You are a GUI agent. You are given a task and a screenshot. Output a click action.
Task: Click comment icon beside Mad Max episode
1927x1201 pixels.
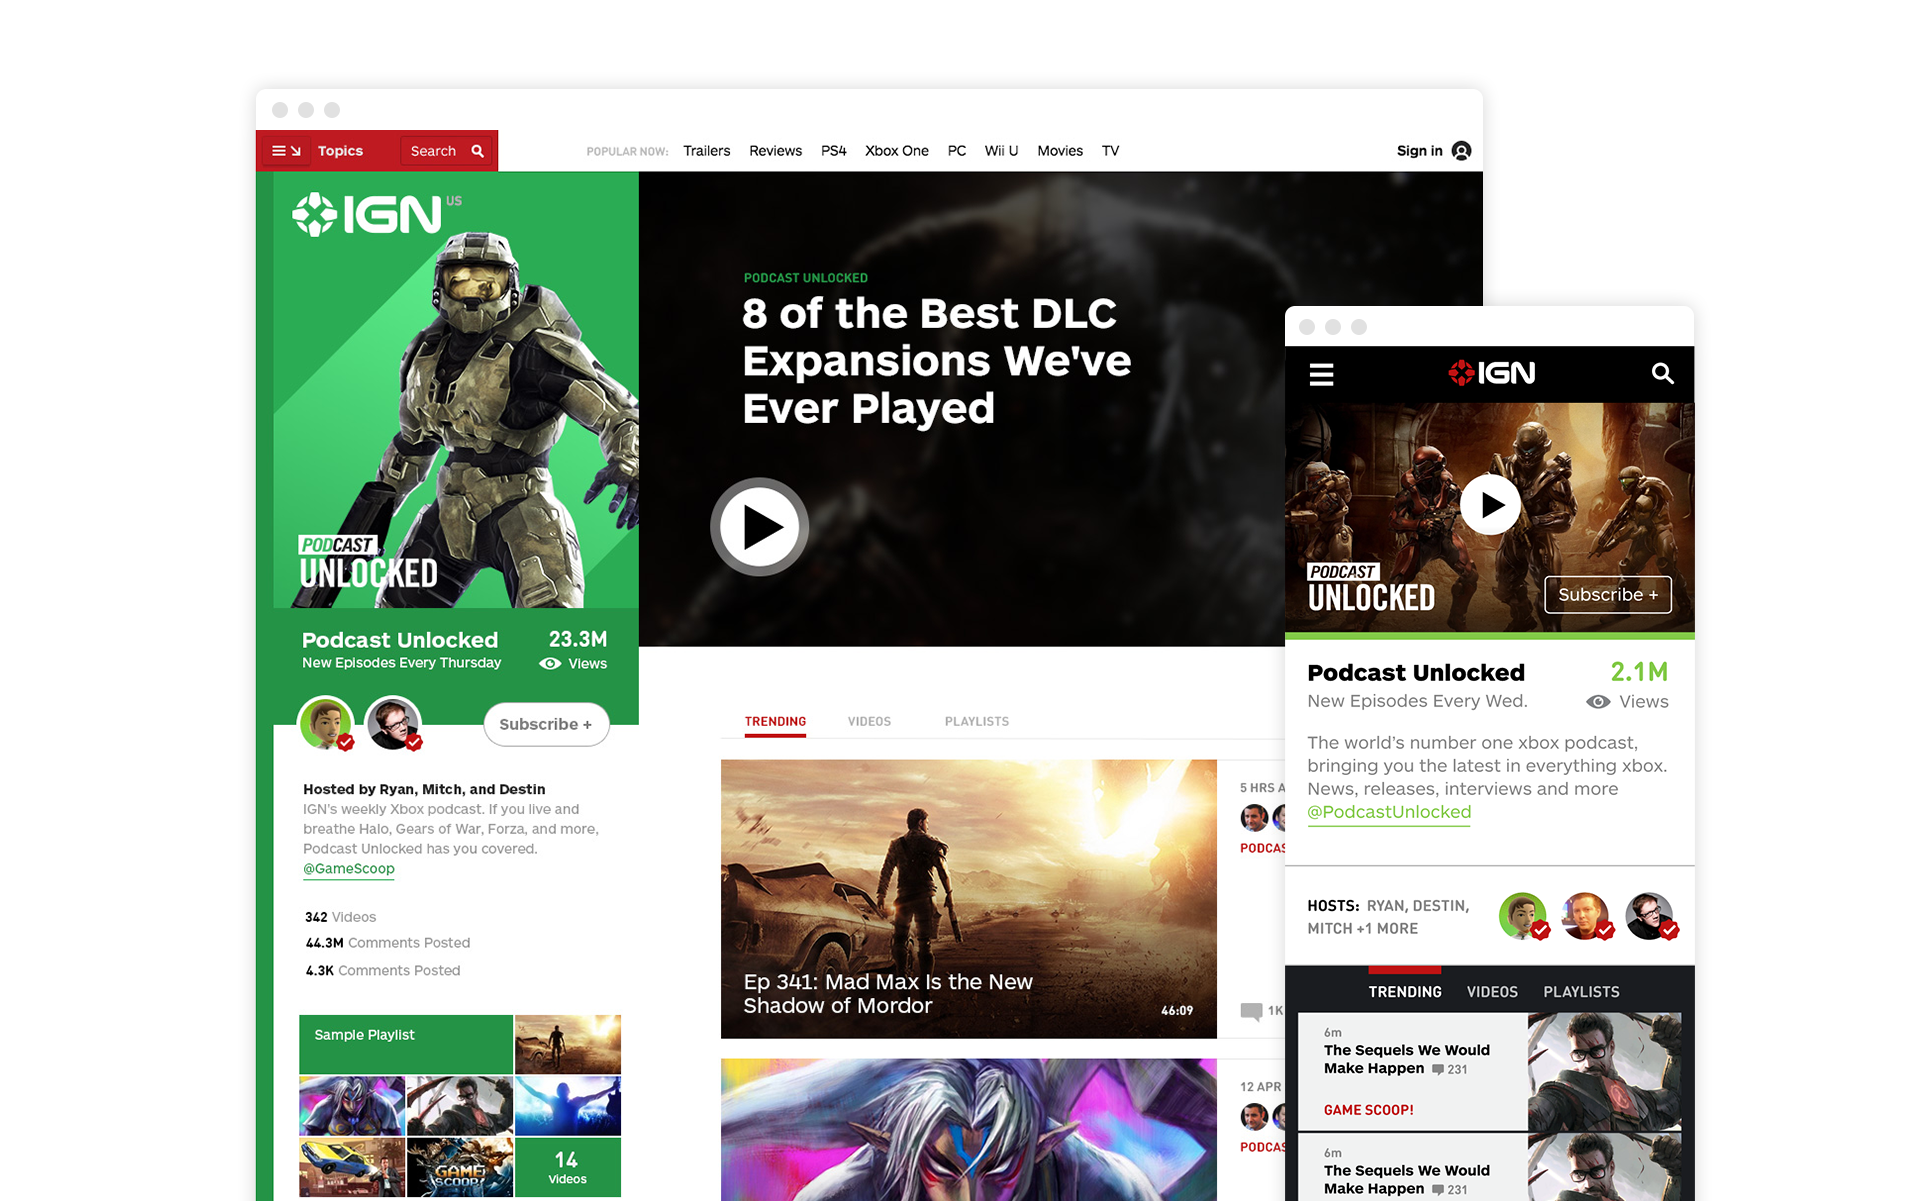tap(1251, 1011)
